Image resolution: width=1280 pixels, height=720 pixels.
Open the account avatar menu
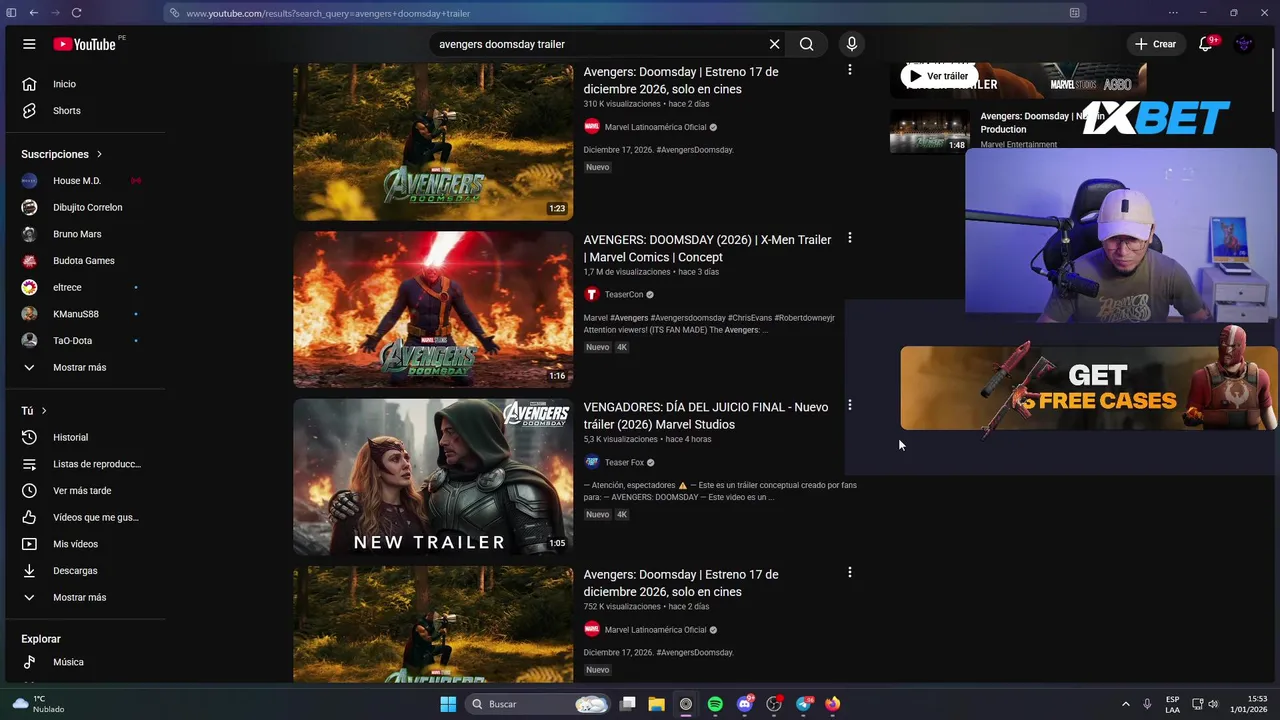(1244, 44)
